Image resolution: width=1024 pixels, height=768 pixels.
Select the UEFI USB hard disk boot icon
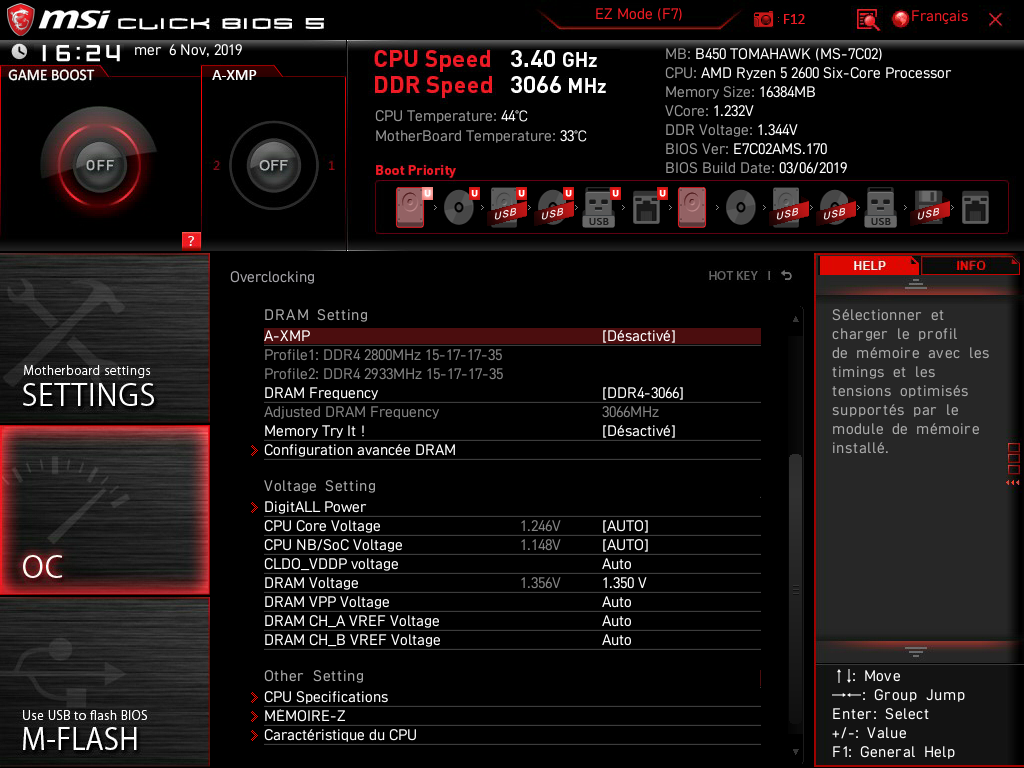pos(507,208)
